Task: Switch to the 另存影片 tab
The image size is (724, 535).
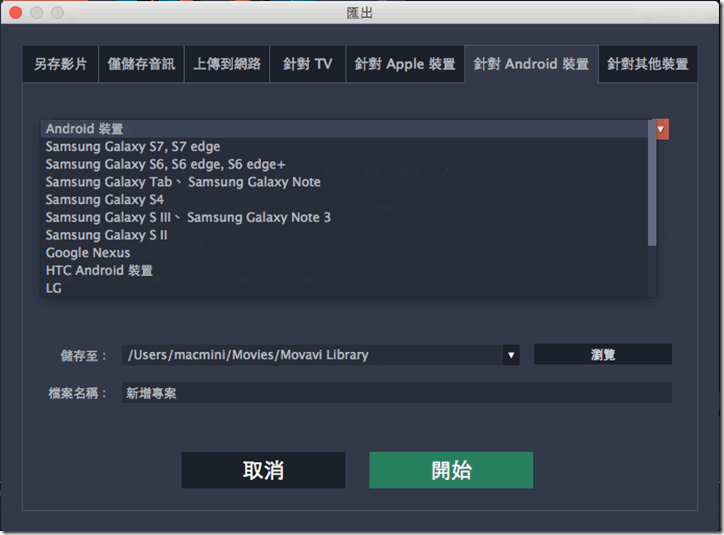Action: (x=60, y=64)
